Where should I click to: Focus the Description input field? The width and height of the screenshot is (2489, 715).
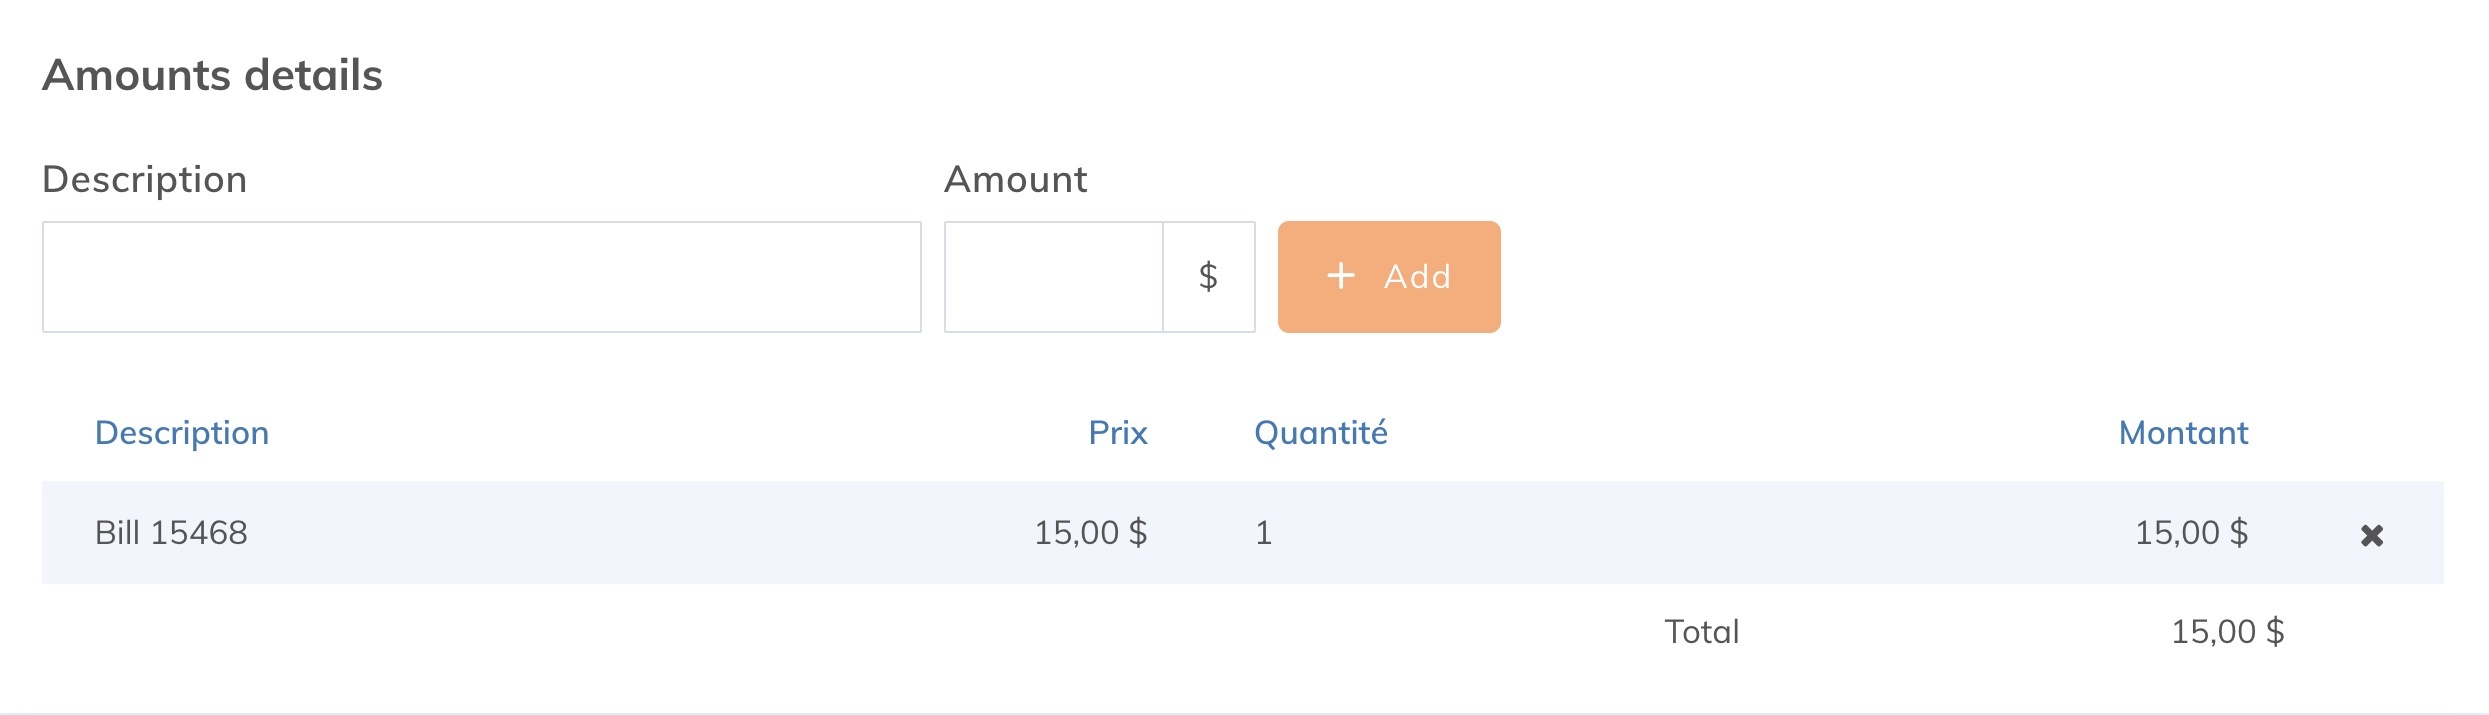click(x=482, y=277)
